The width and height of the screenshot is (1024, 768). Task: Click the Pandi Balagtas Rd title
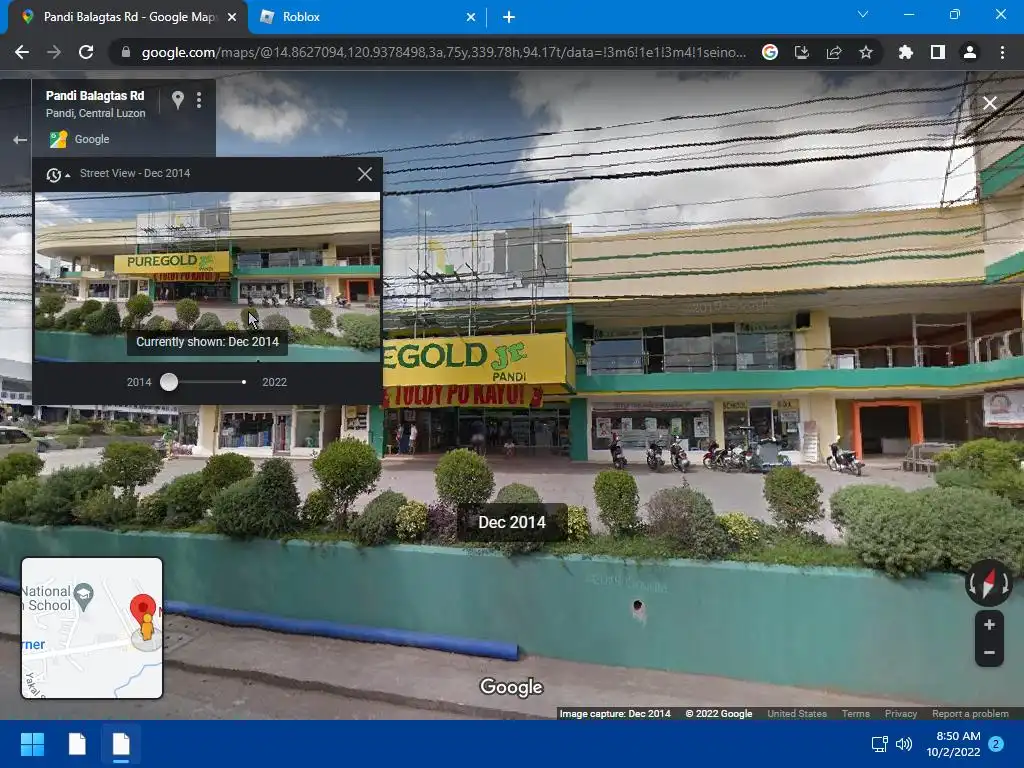coord(95,95)
